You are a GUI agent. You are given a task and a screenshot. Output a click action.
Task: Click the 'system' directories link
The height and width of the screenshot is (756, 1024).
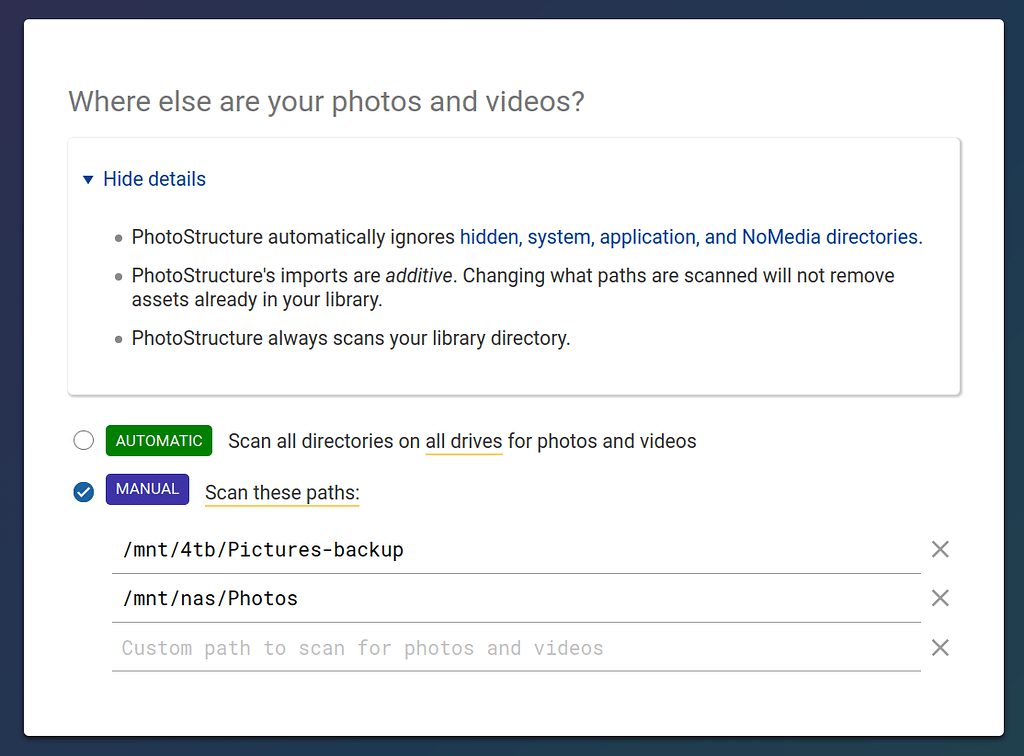[556, 237]
